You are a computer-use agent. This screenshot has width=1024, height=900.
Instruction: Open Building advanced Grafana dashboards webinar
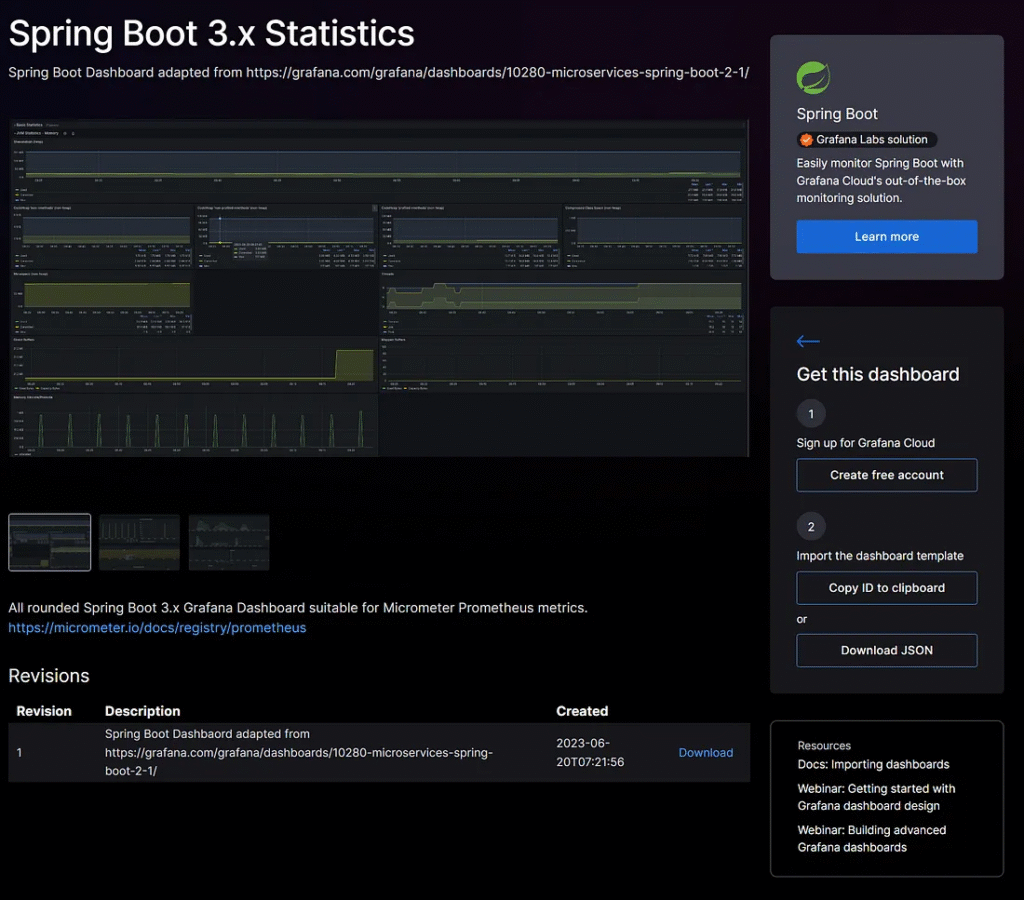(x=871, y=838)
